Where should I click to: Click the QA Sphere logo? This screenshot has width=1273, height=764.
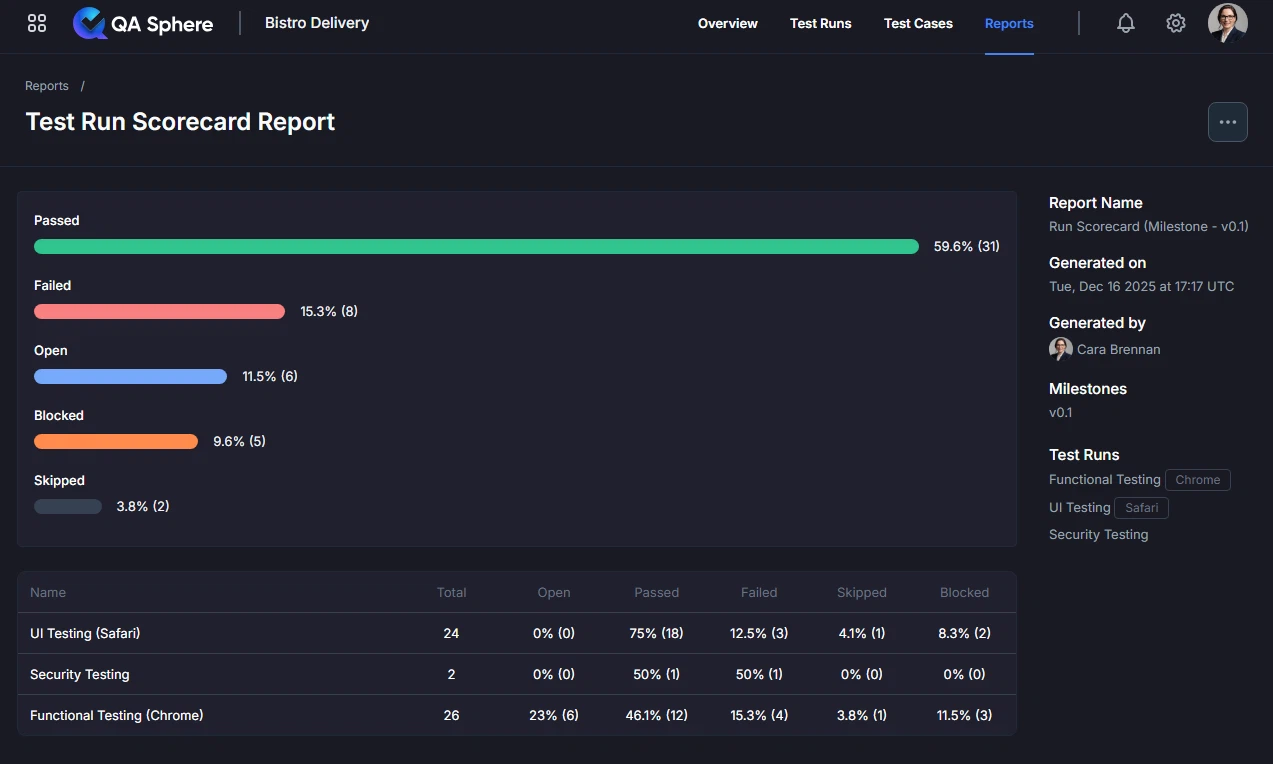pyautogui.click(x=143, y=23)
